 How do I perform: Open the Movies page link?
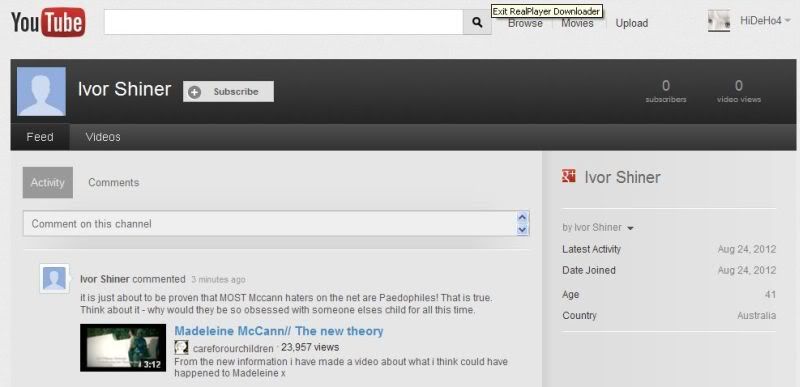click(x=577, y=23)
